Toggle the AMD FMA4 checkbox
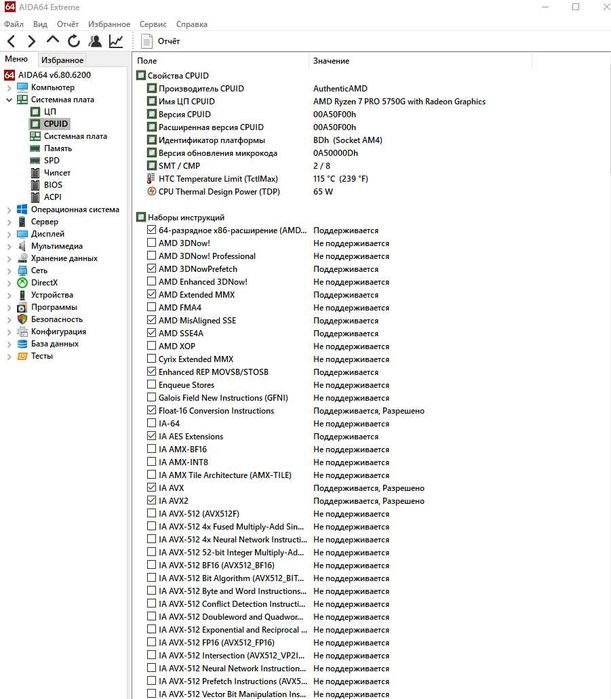The image size is (611, 699). click(x=152, y=307)
